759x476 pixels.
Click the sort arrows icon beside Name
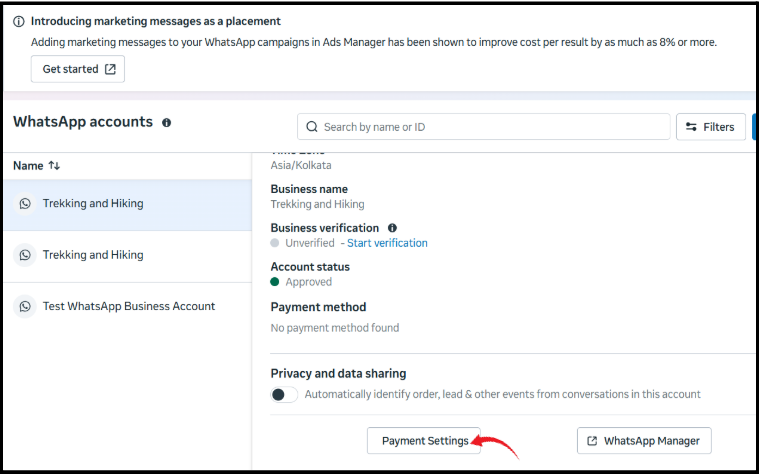point(54,166)
